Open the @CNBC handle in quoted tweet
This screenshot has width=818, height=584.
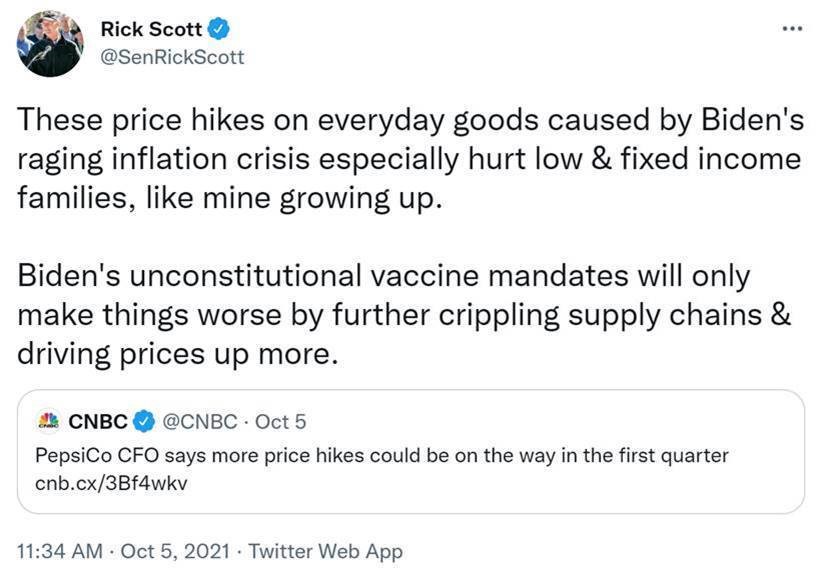click(200, 422)
